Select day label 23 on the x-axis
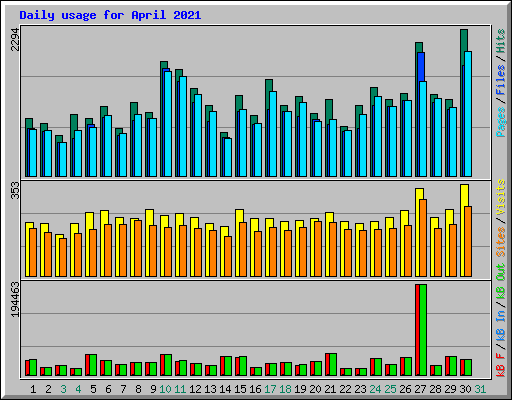 [360, 389]
